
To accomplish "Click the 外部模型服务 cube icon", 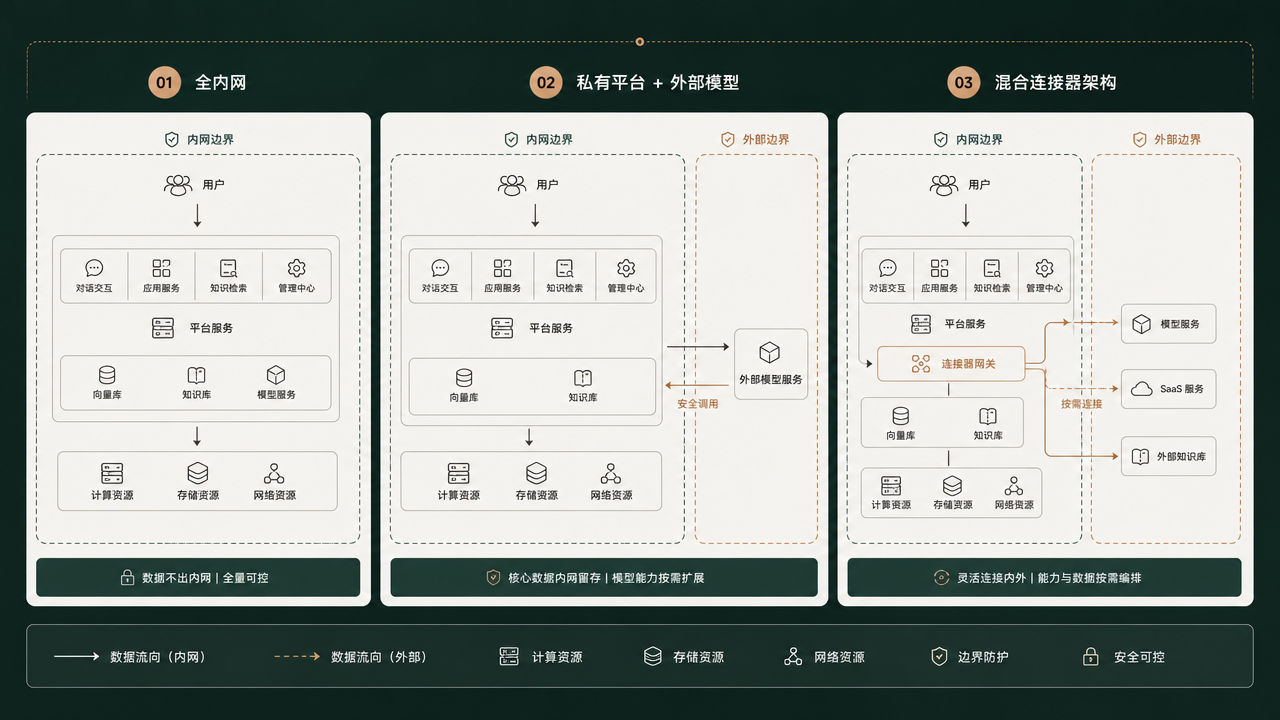I will pyautogui.click(x=770, y=353).
